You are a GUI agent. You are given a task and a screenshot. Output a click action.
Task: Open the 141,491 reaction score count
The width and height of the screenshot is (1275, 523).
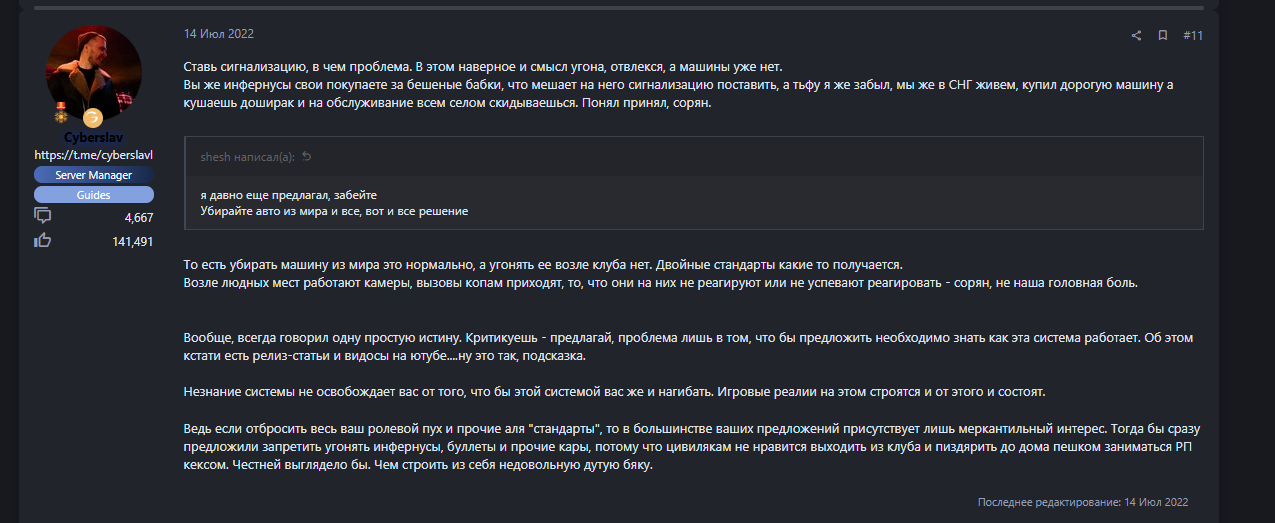point(132,241)
